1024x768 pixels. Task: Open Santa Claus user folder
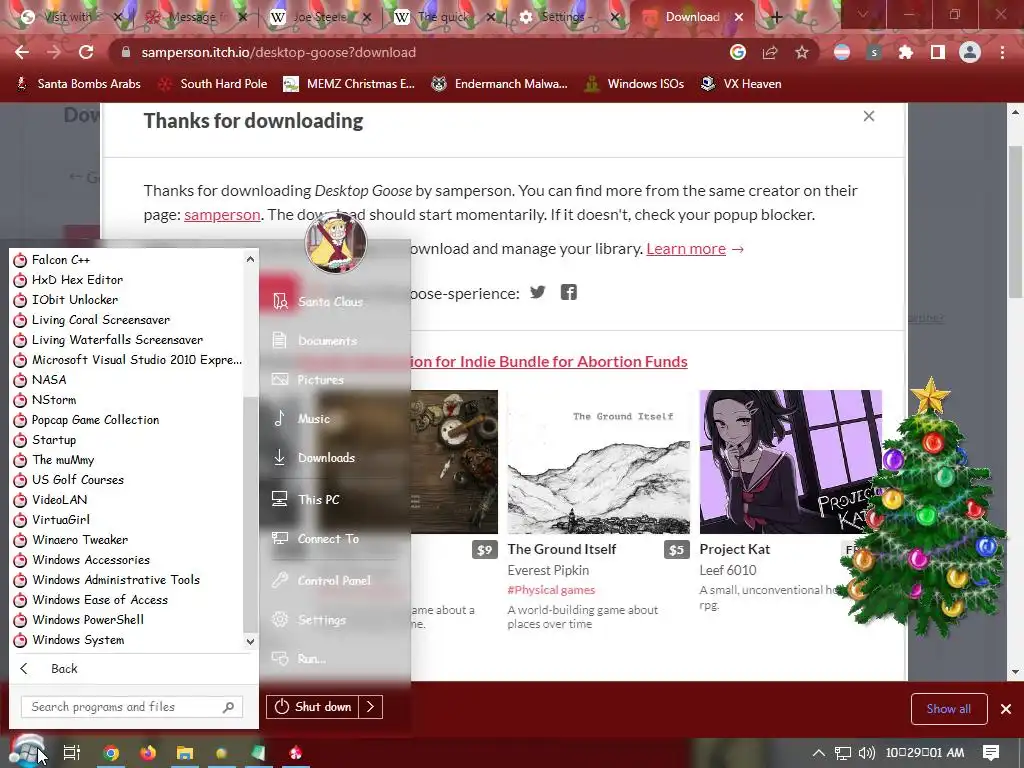pyautogui.click(x=330, y=302)
